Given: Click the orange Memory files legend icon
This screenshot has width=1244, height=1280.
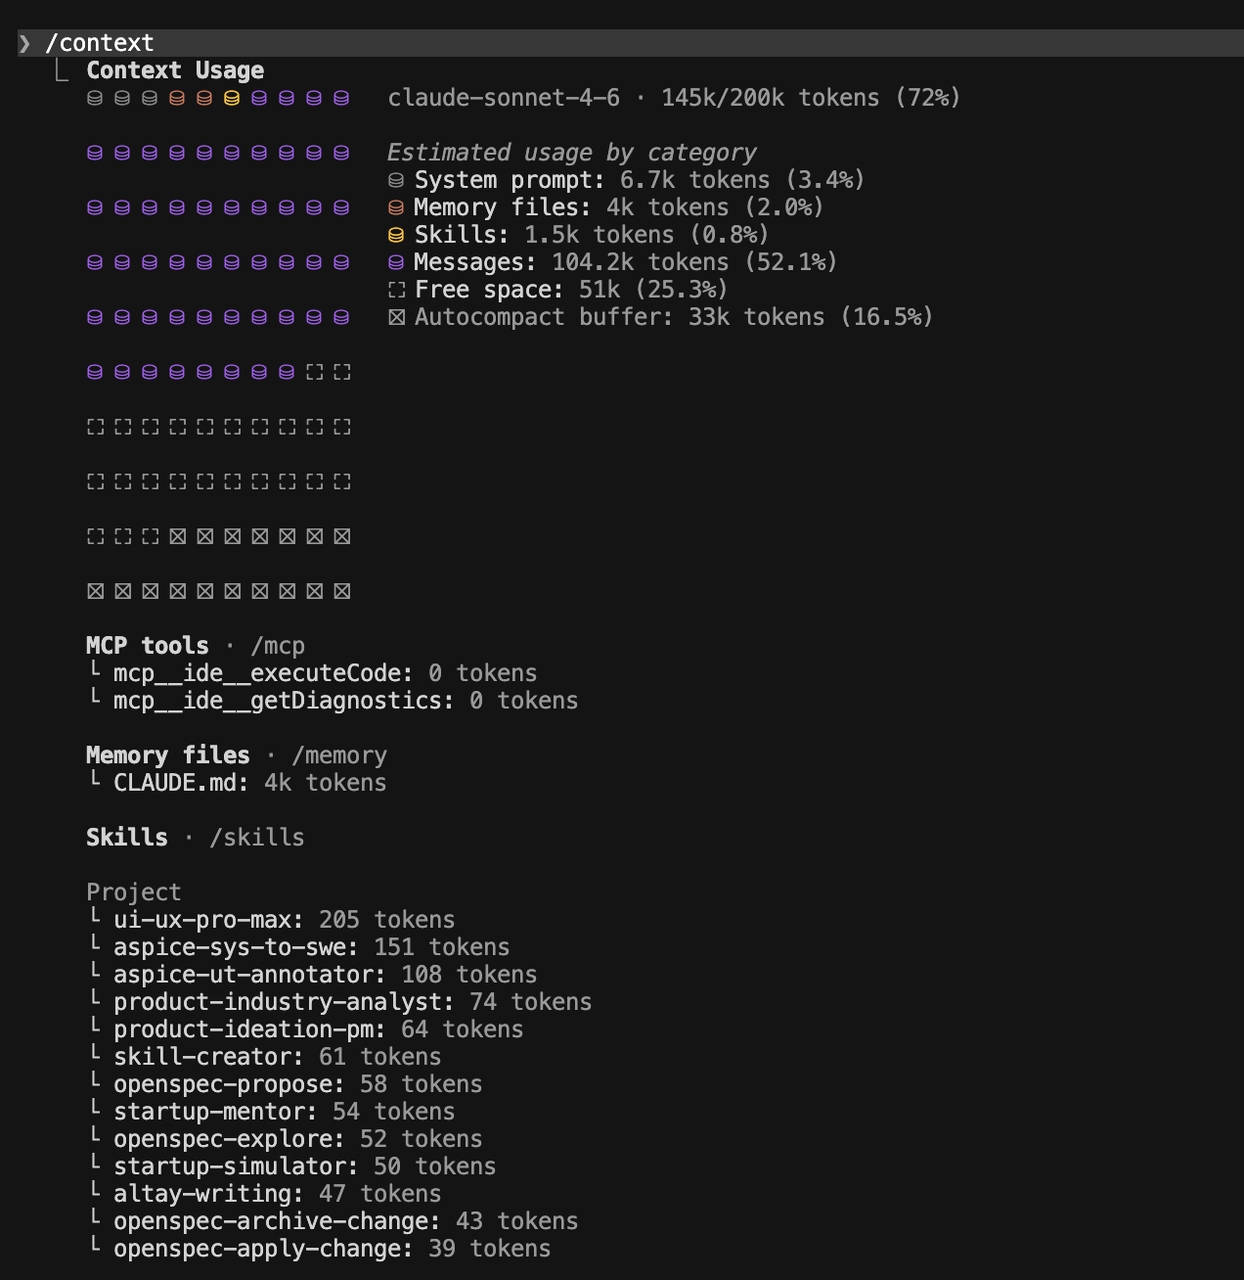Looking at the screenshot, I should click(396, 208).
